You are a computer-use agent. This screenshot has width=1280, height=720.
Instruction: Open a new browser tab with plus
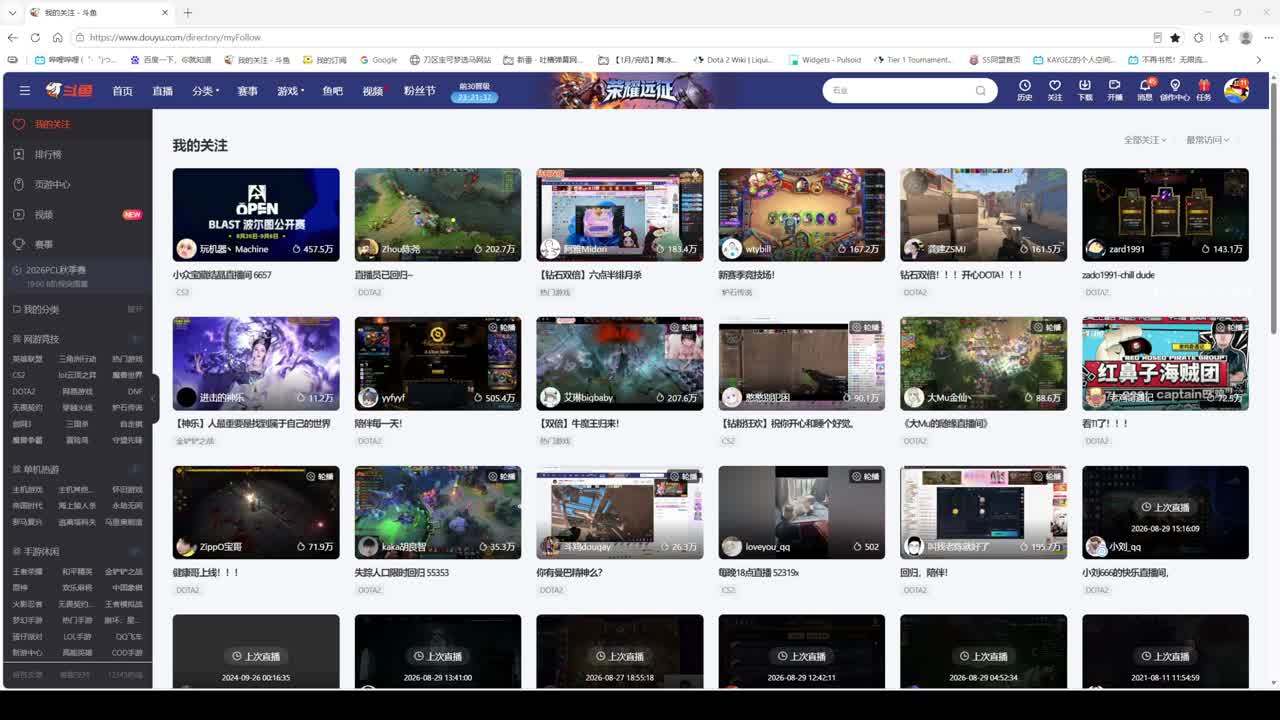point(187,12)
